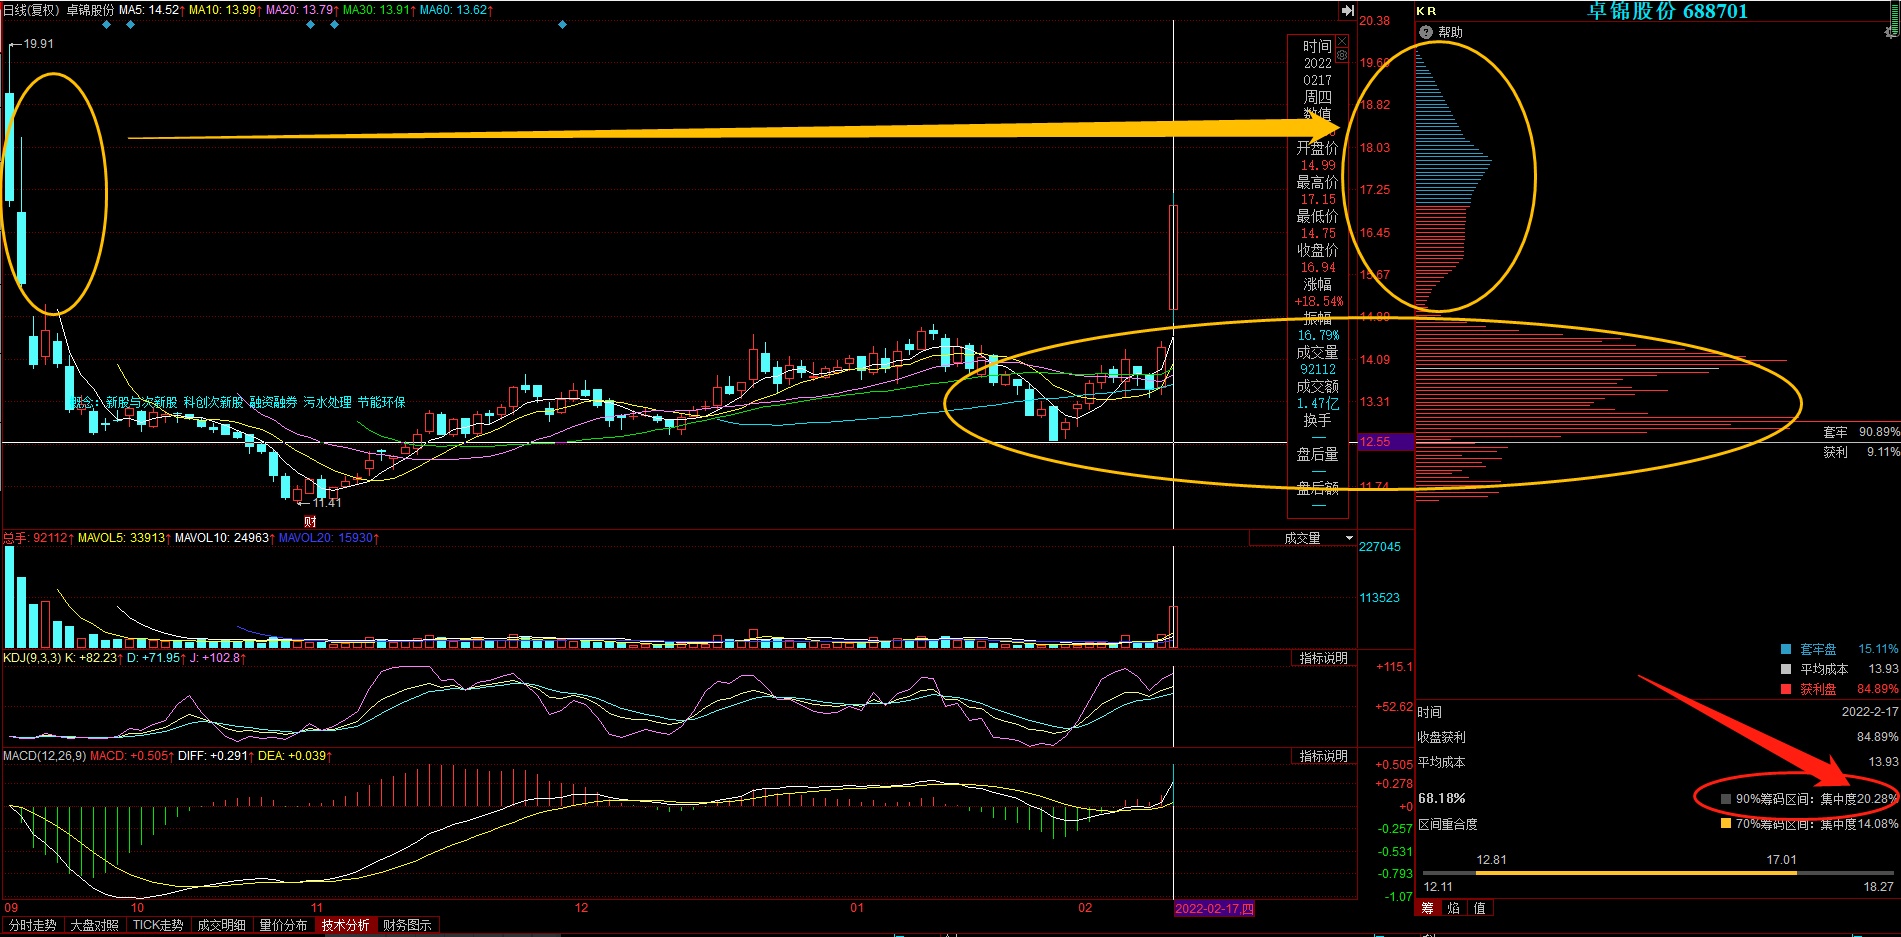The height and width of the screenshot is (937, 1901).
Task: Select the 焰 flame chart tab
Action: pyautogui.click(x=1453, y=908)
